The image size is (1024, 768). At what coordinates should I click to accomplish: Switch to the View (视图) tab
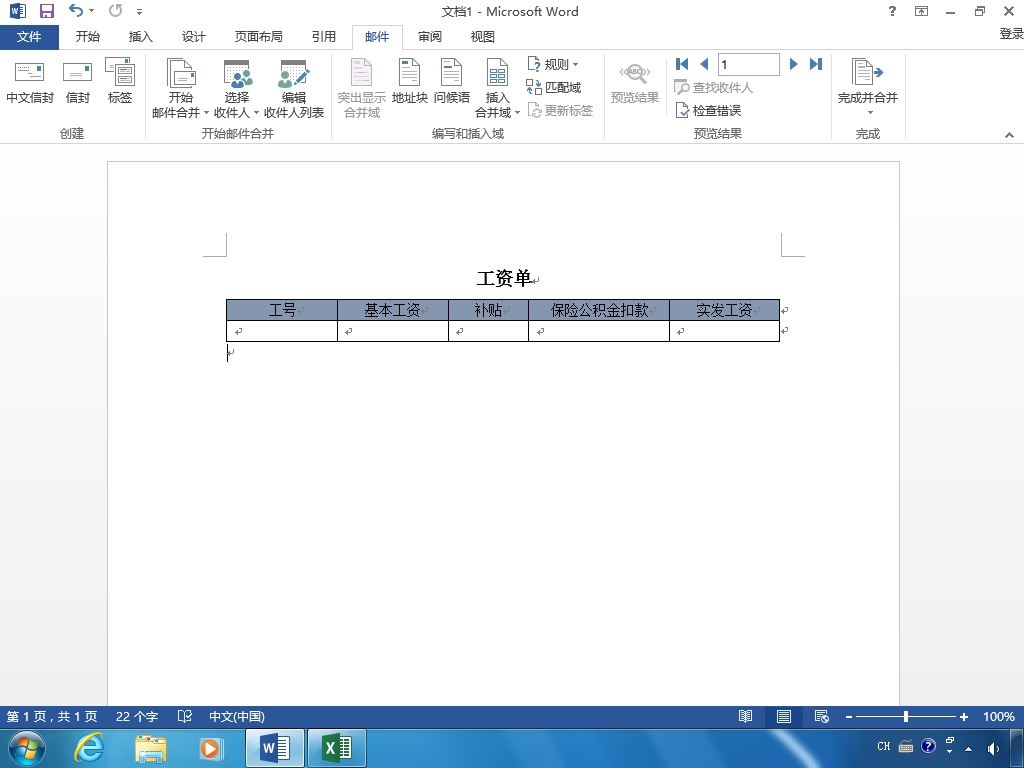coord(483,37)
